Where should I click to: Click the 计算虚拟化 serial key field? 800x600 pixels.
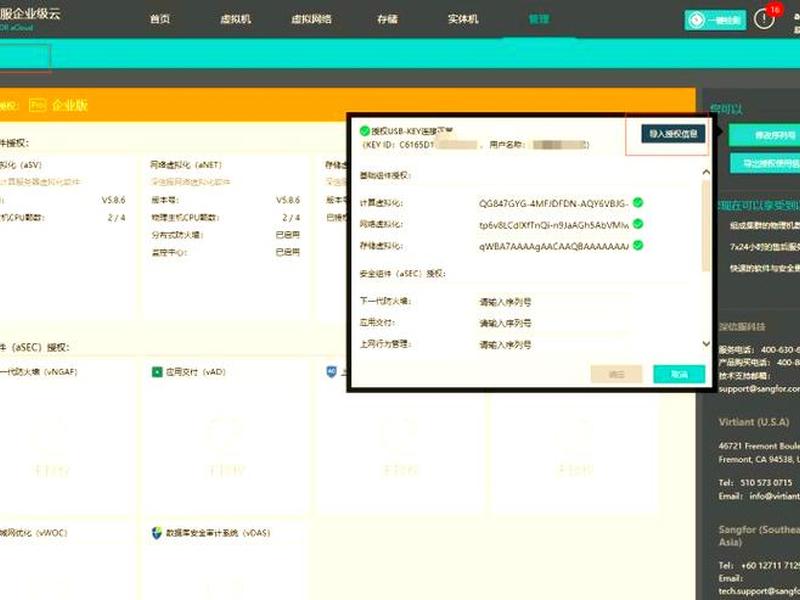(554, 204)
